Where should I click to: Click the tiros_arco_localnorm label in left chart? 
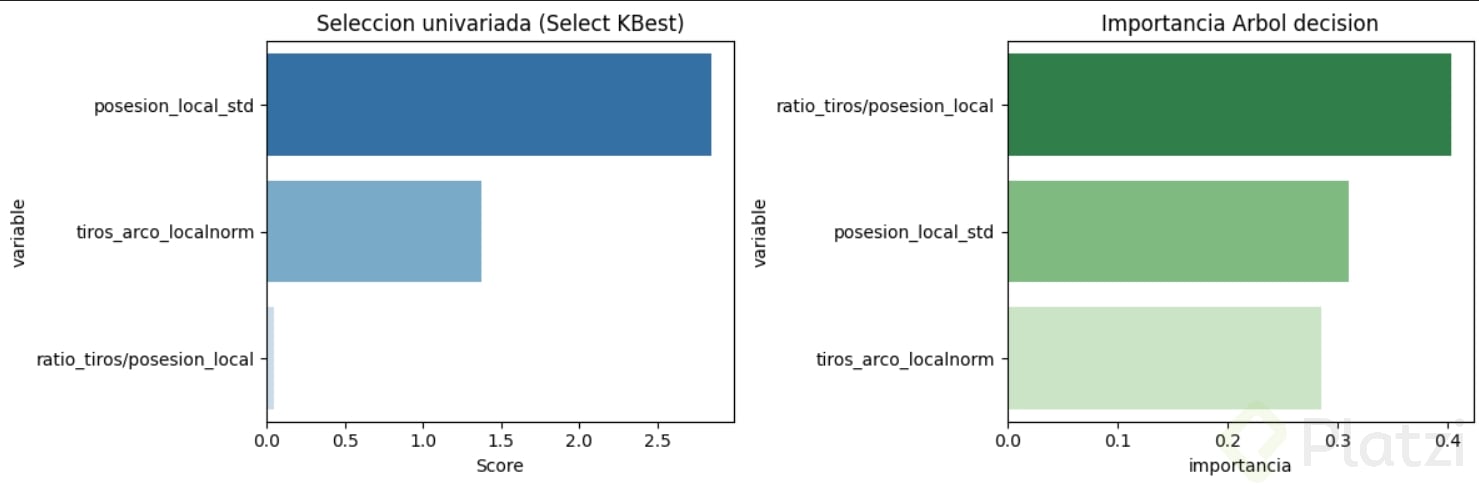[x=164, y=233]
